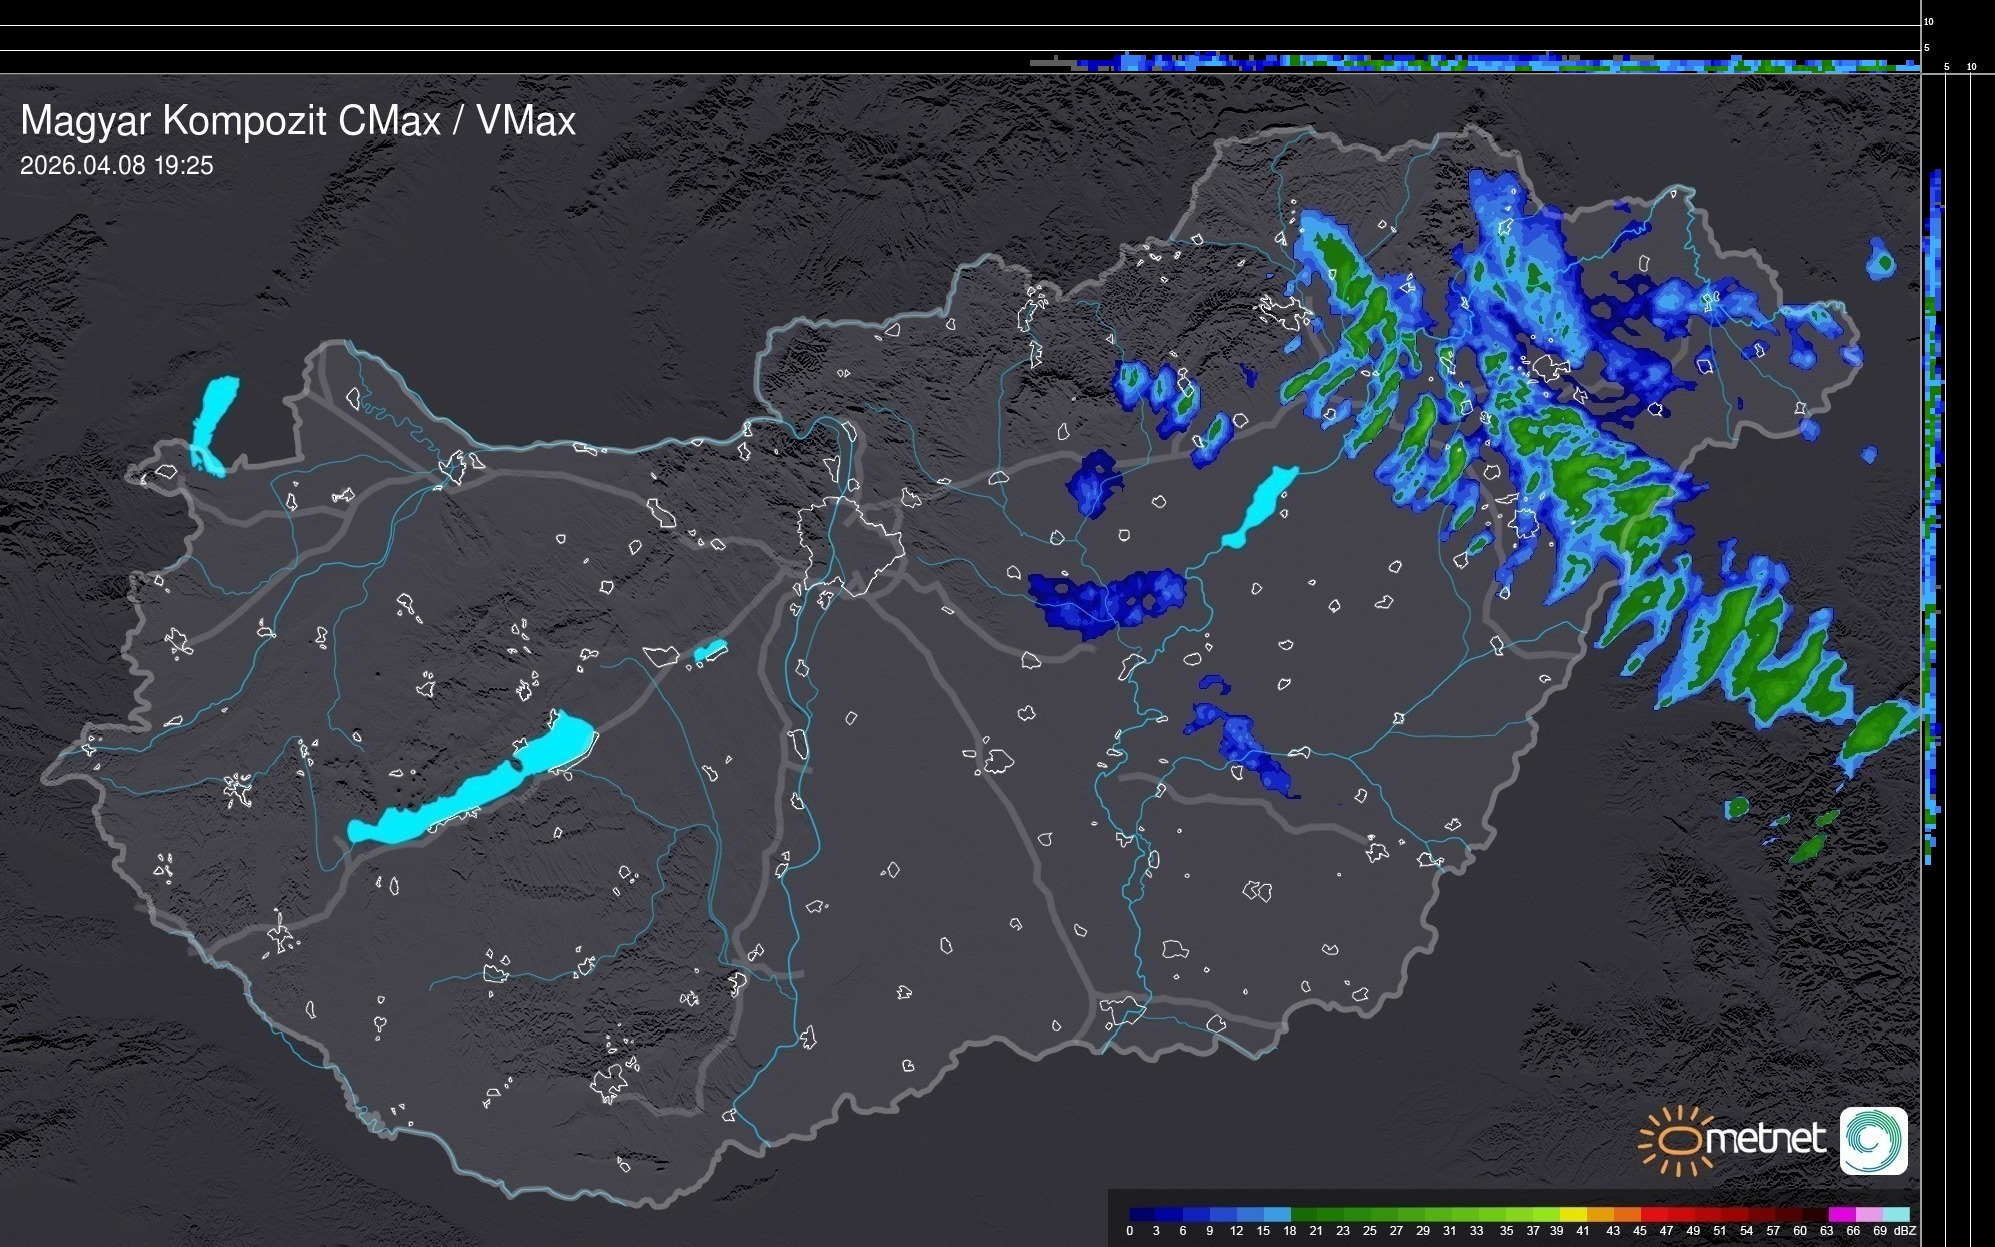This screenshot has height=1247, width=1995.
Task: Click the yellow 39 dBZ legend swatch
Action: click(1573, 1215)
